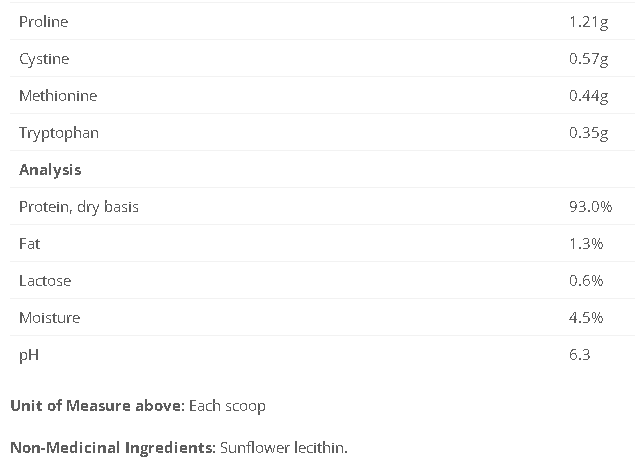
Task: Select the 0.6% lactose value
Action: pos(586,281)
